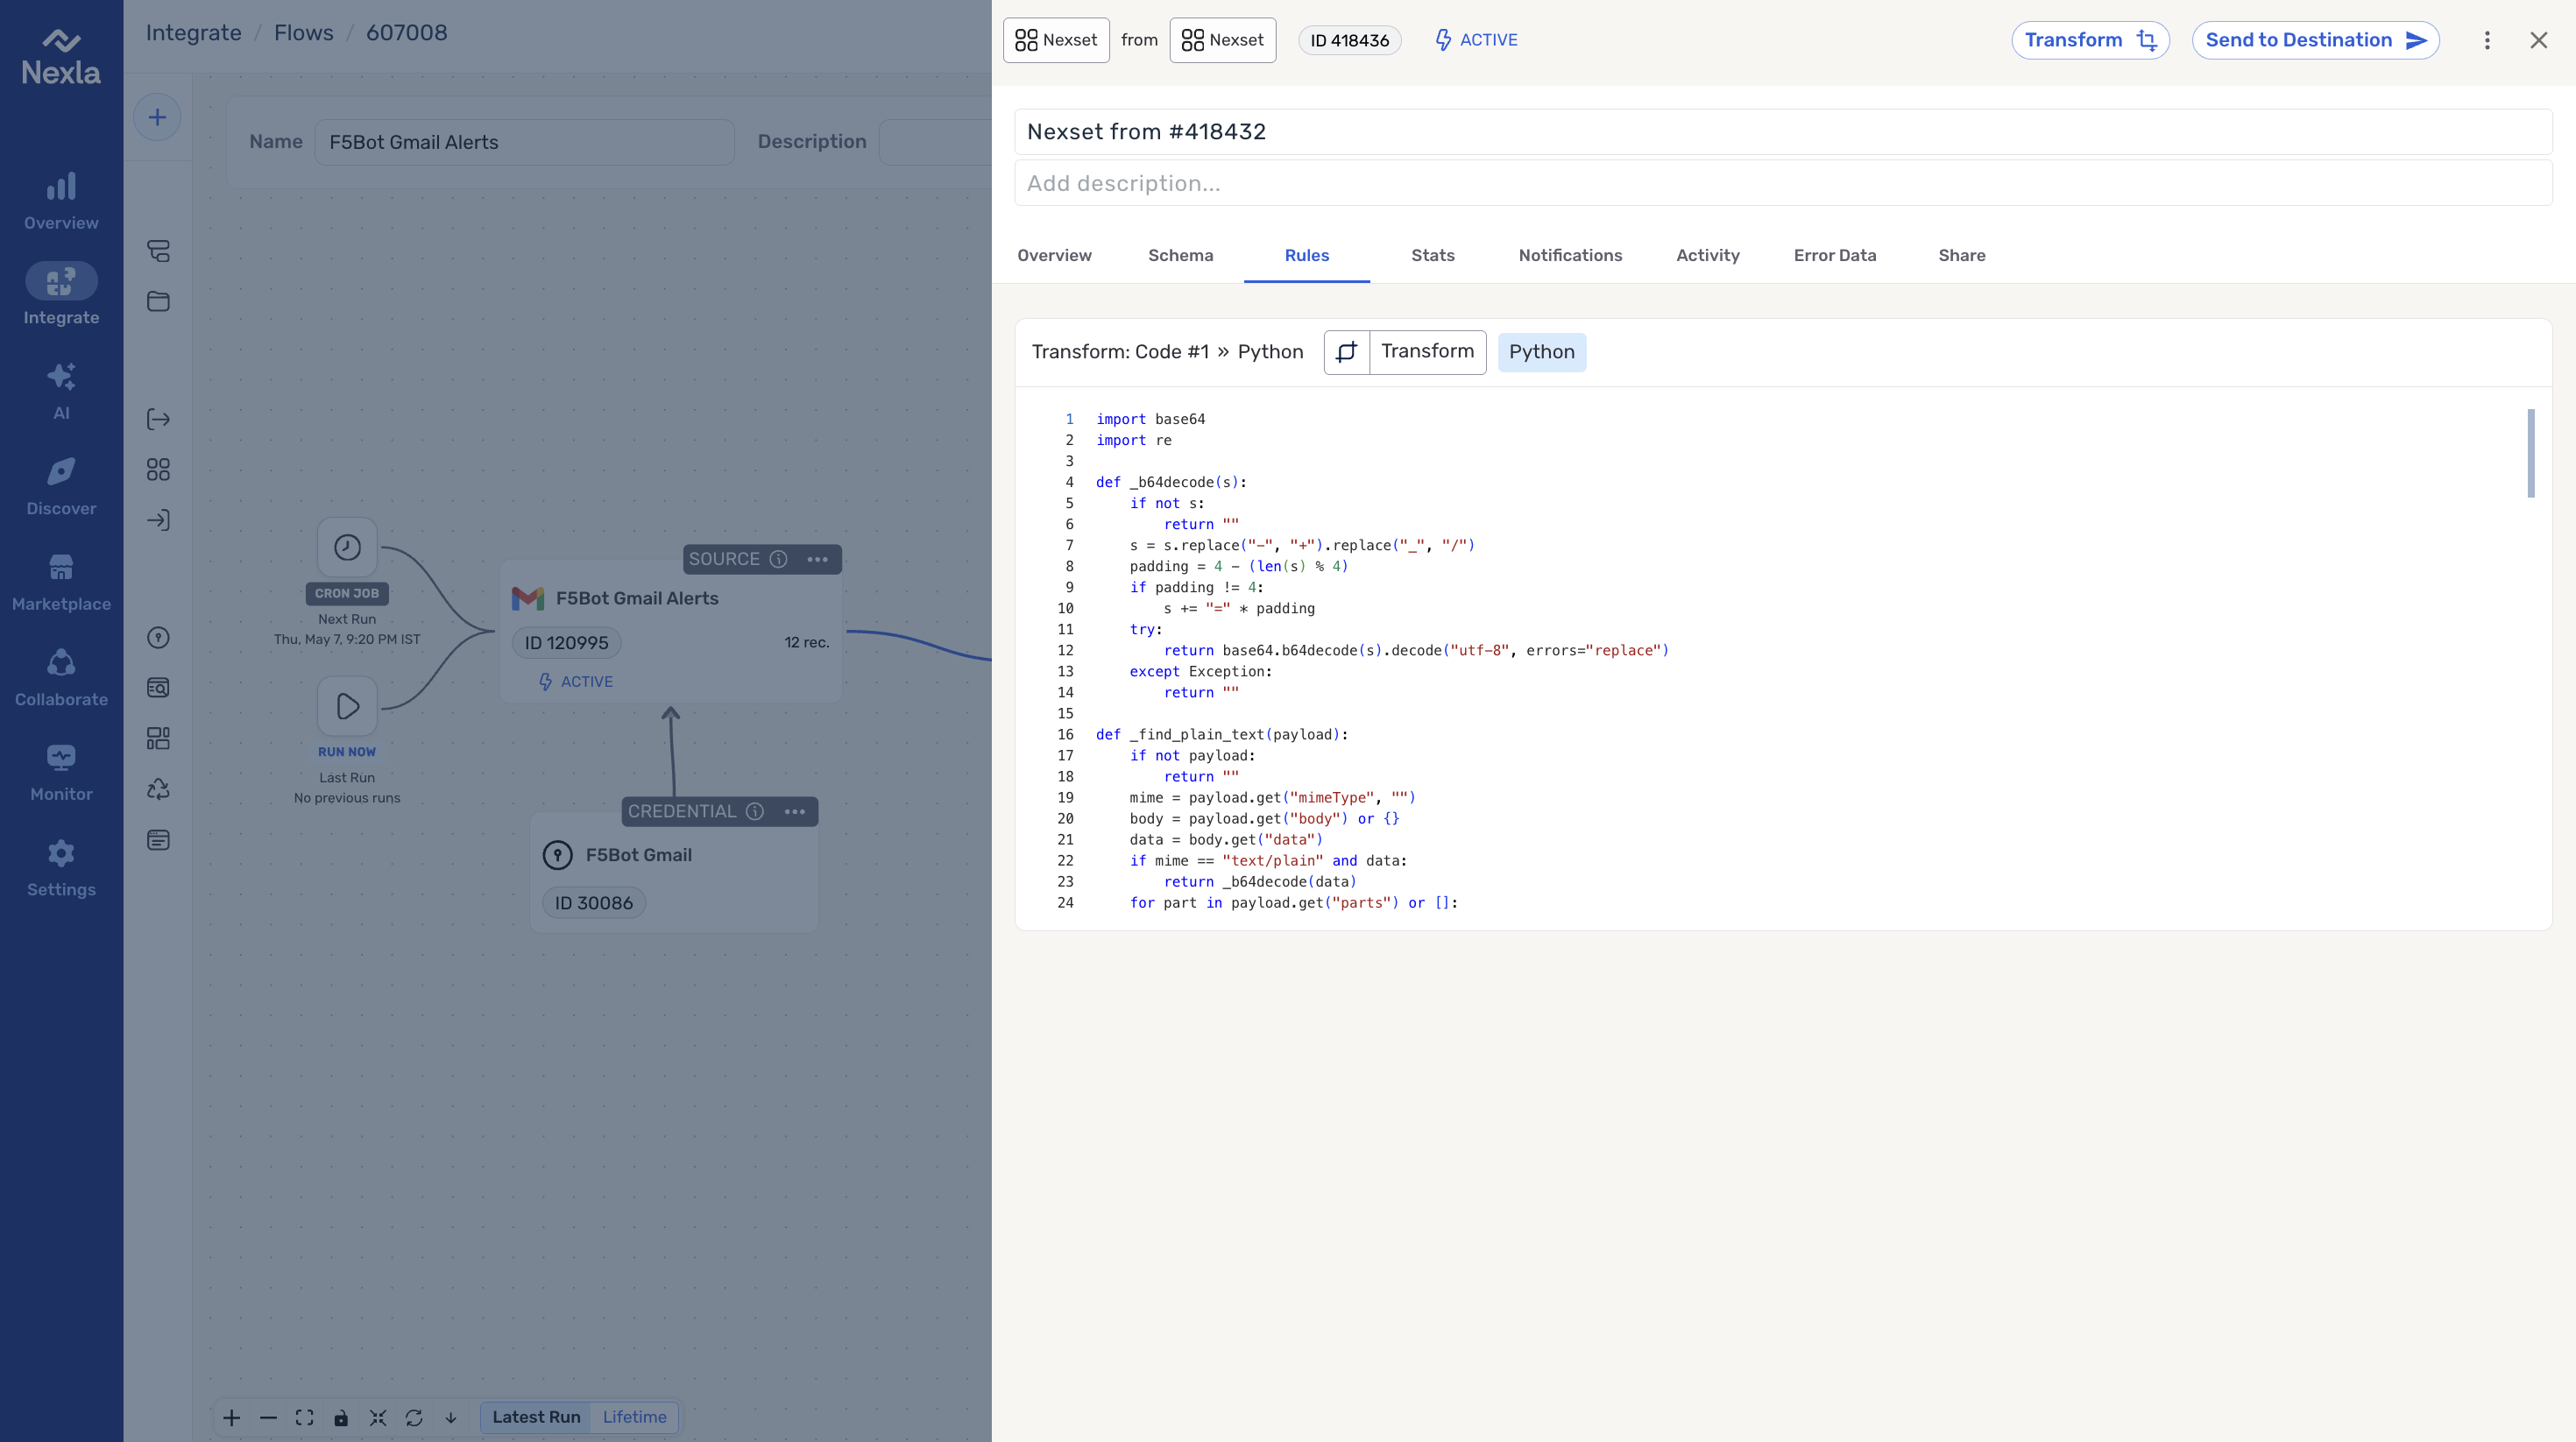2576x1442 pixels.
Task: Open the Discover section in sidebar
Action: point(61,487)
